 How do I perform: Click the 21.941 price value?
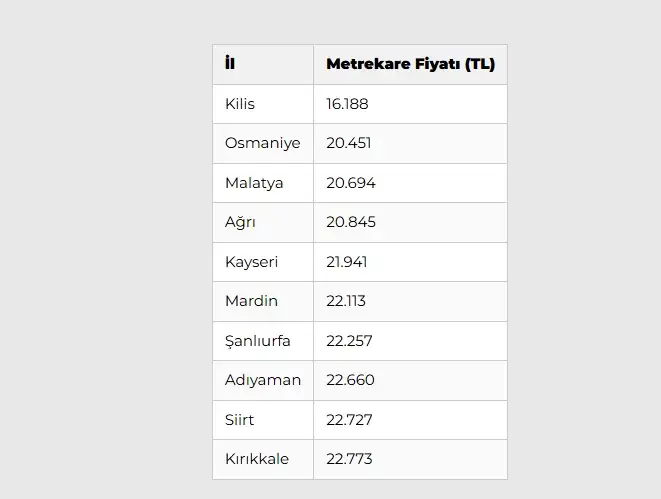[x=348, y=262]
